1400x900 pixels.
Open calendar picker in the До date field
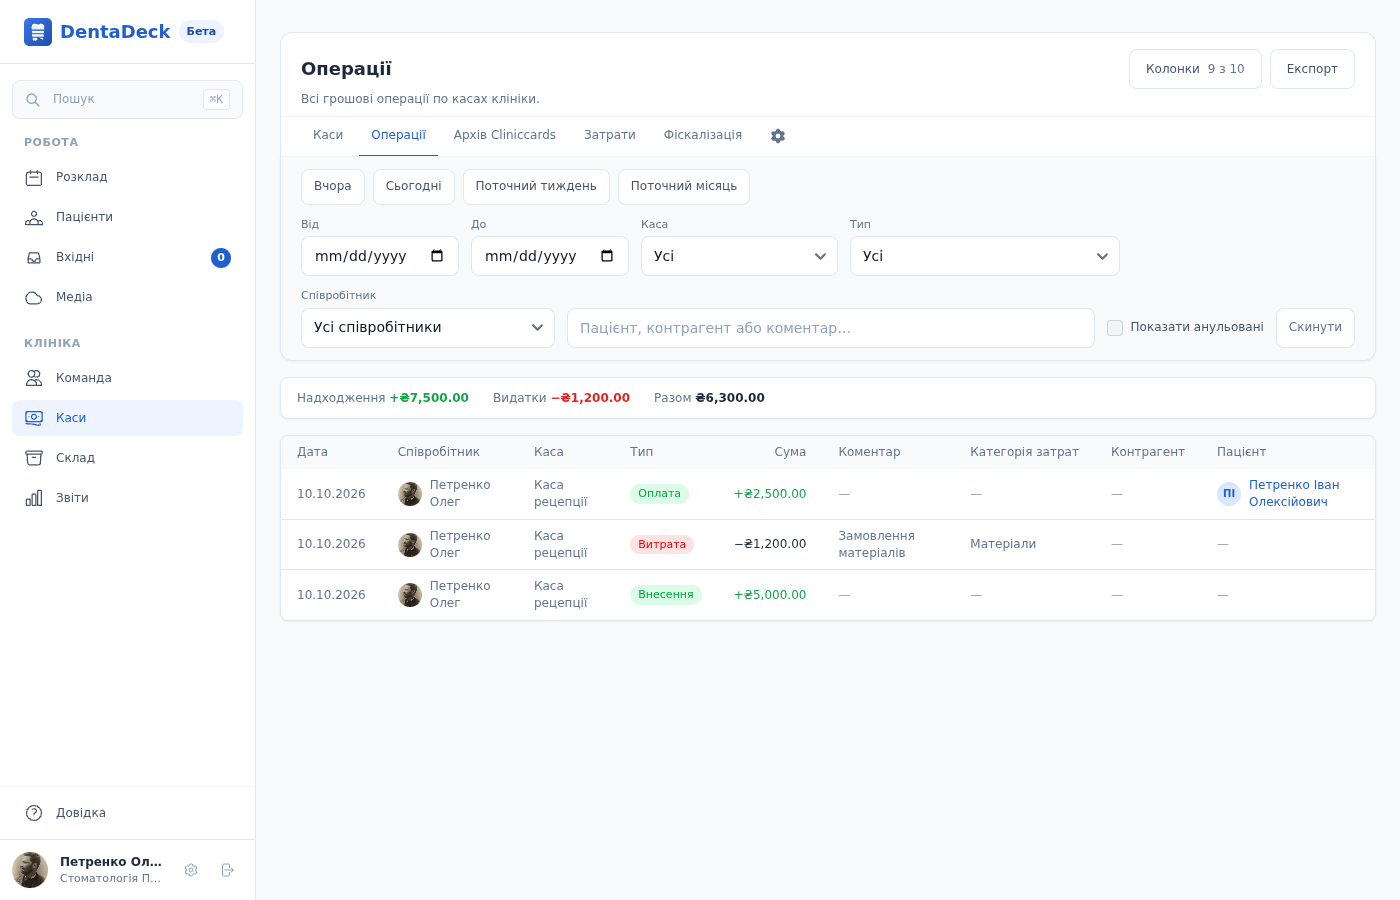[607, 256]
